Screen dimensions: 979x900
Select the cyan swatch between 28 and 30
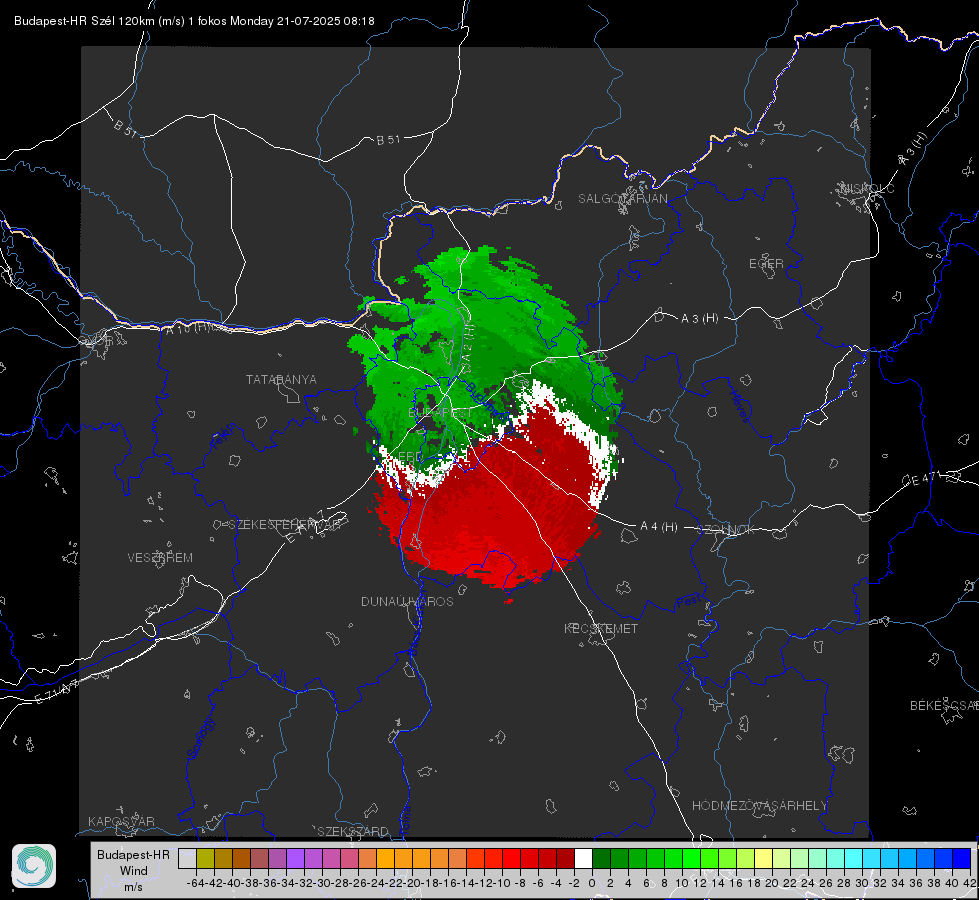tap(853, 858)
